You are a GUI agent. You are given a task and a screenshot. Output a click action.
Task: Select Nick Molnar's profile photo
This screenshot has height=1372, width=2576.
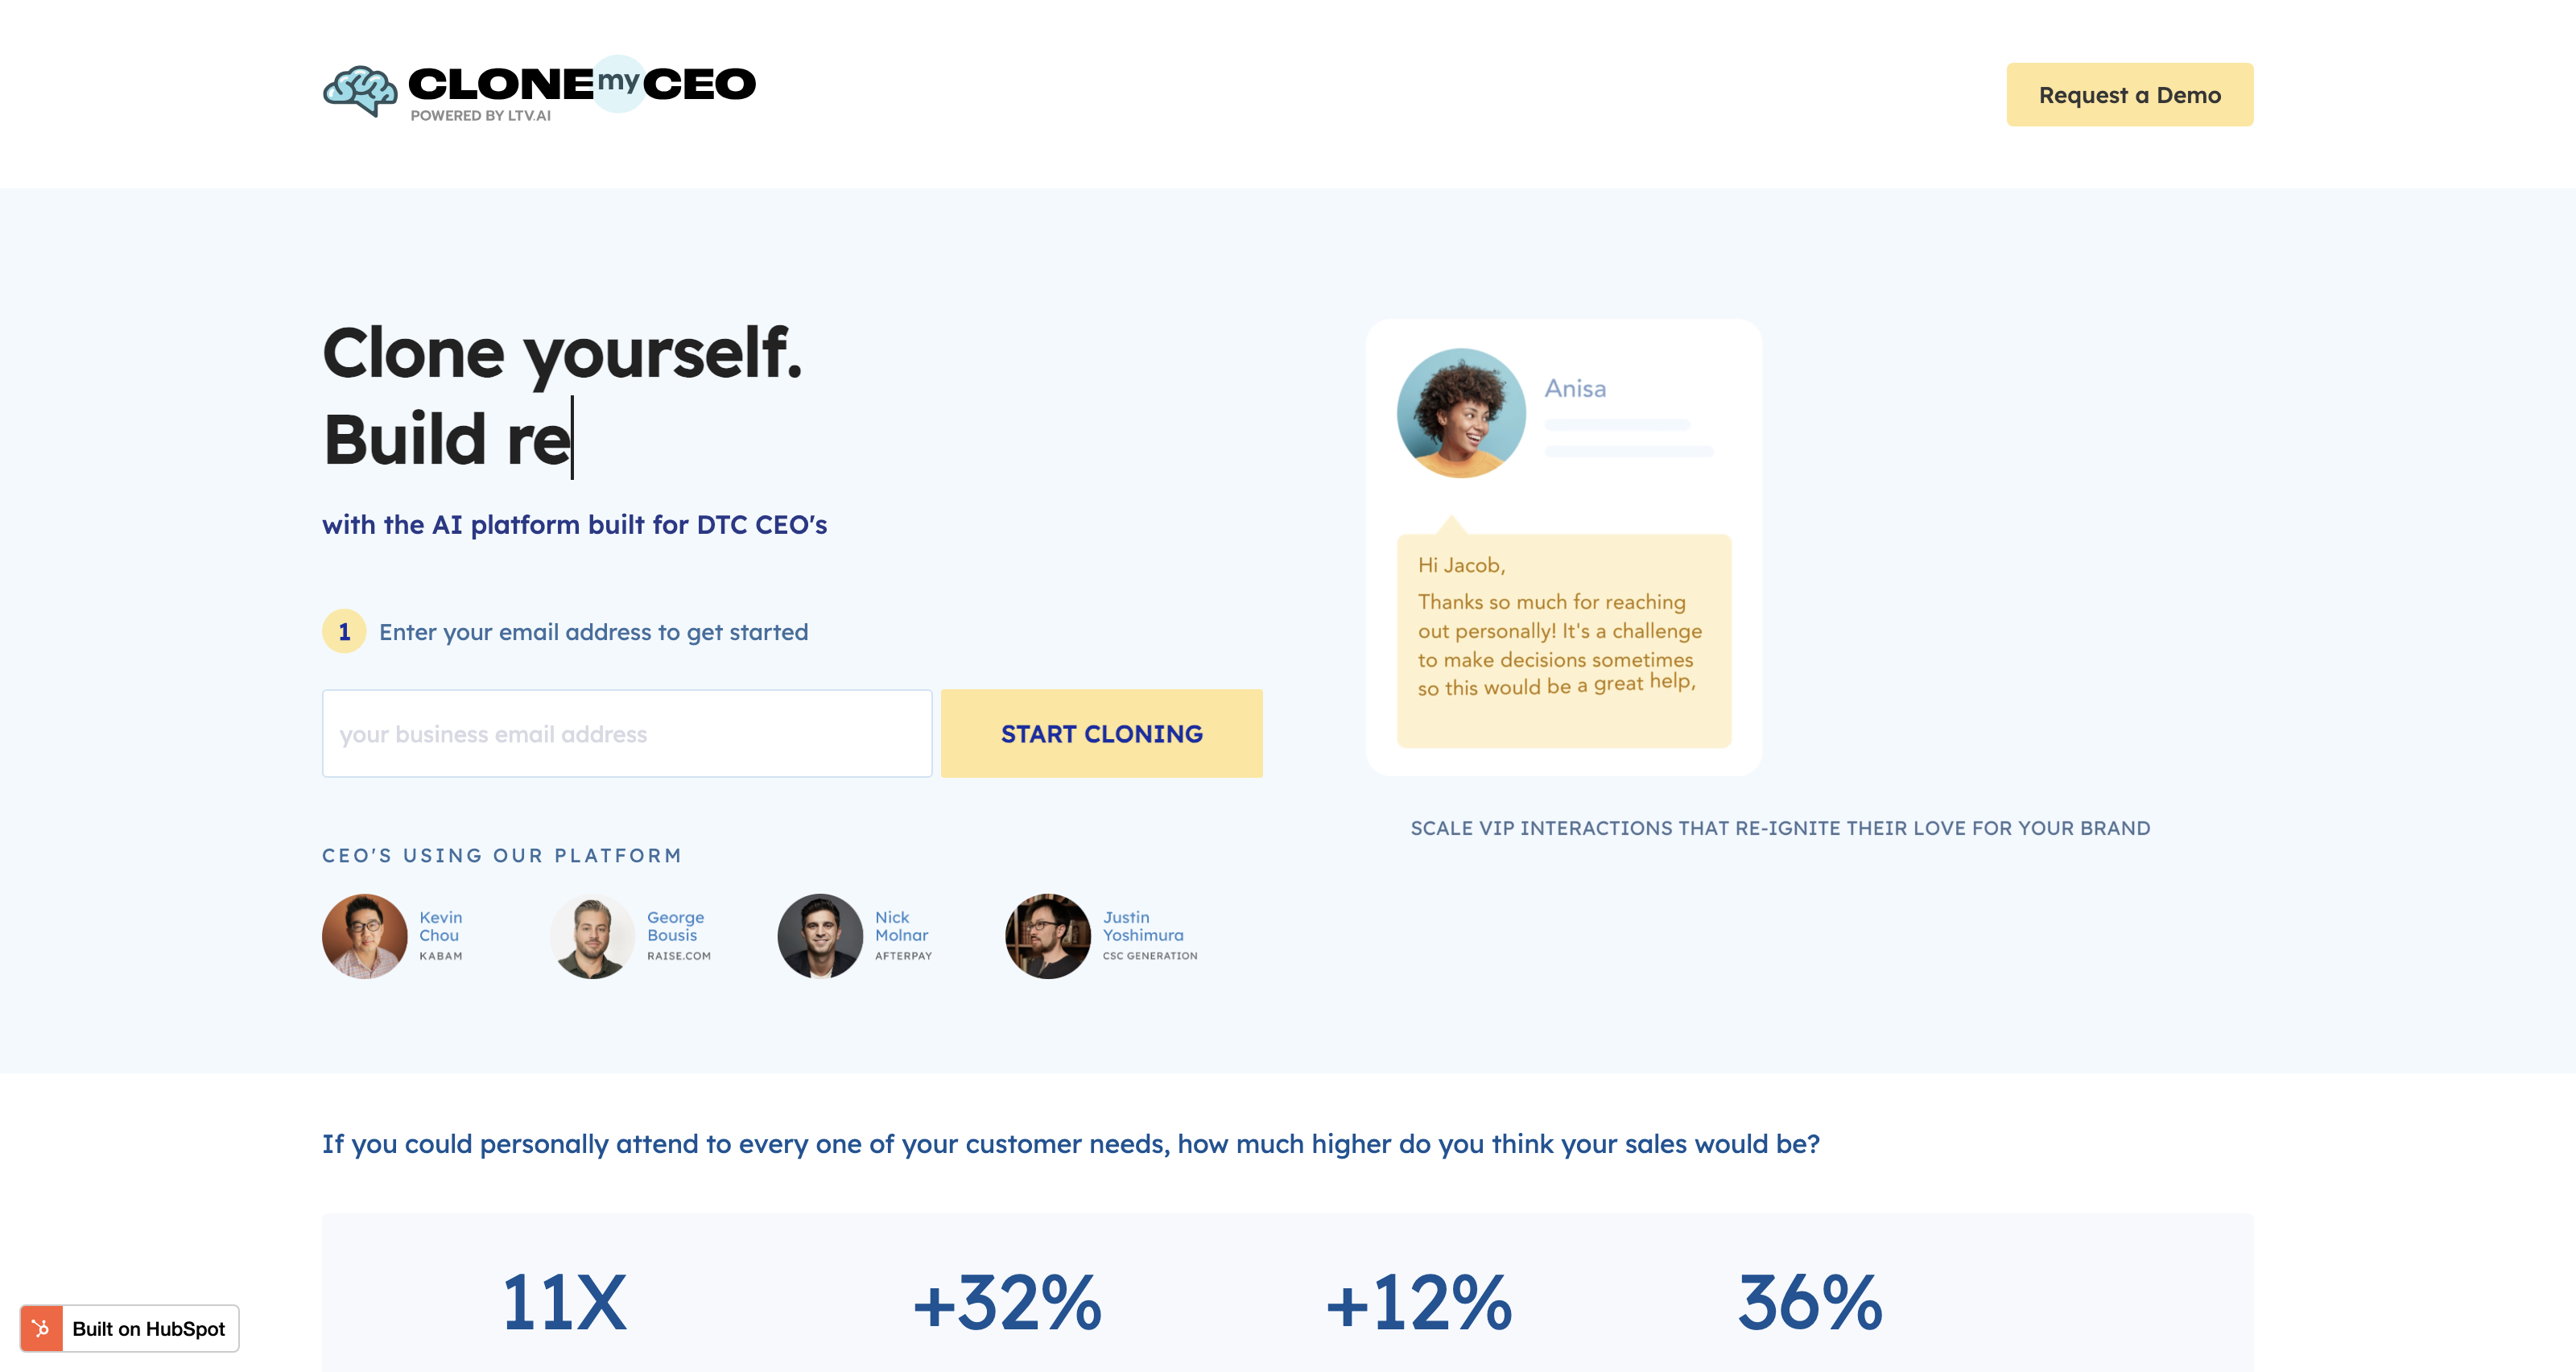820,936
